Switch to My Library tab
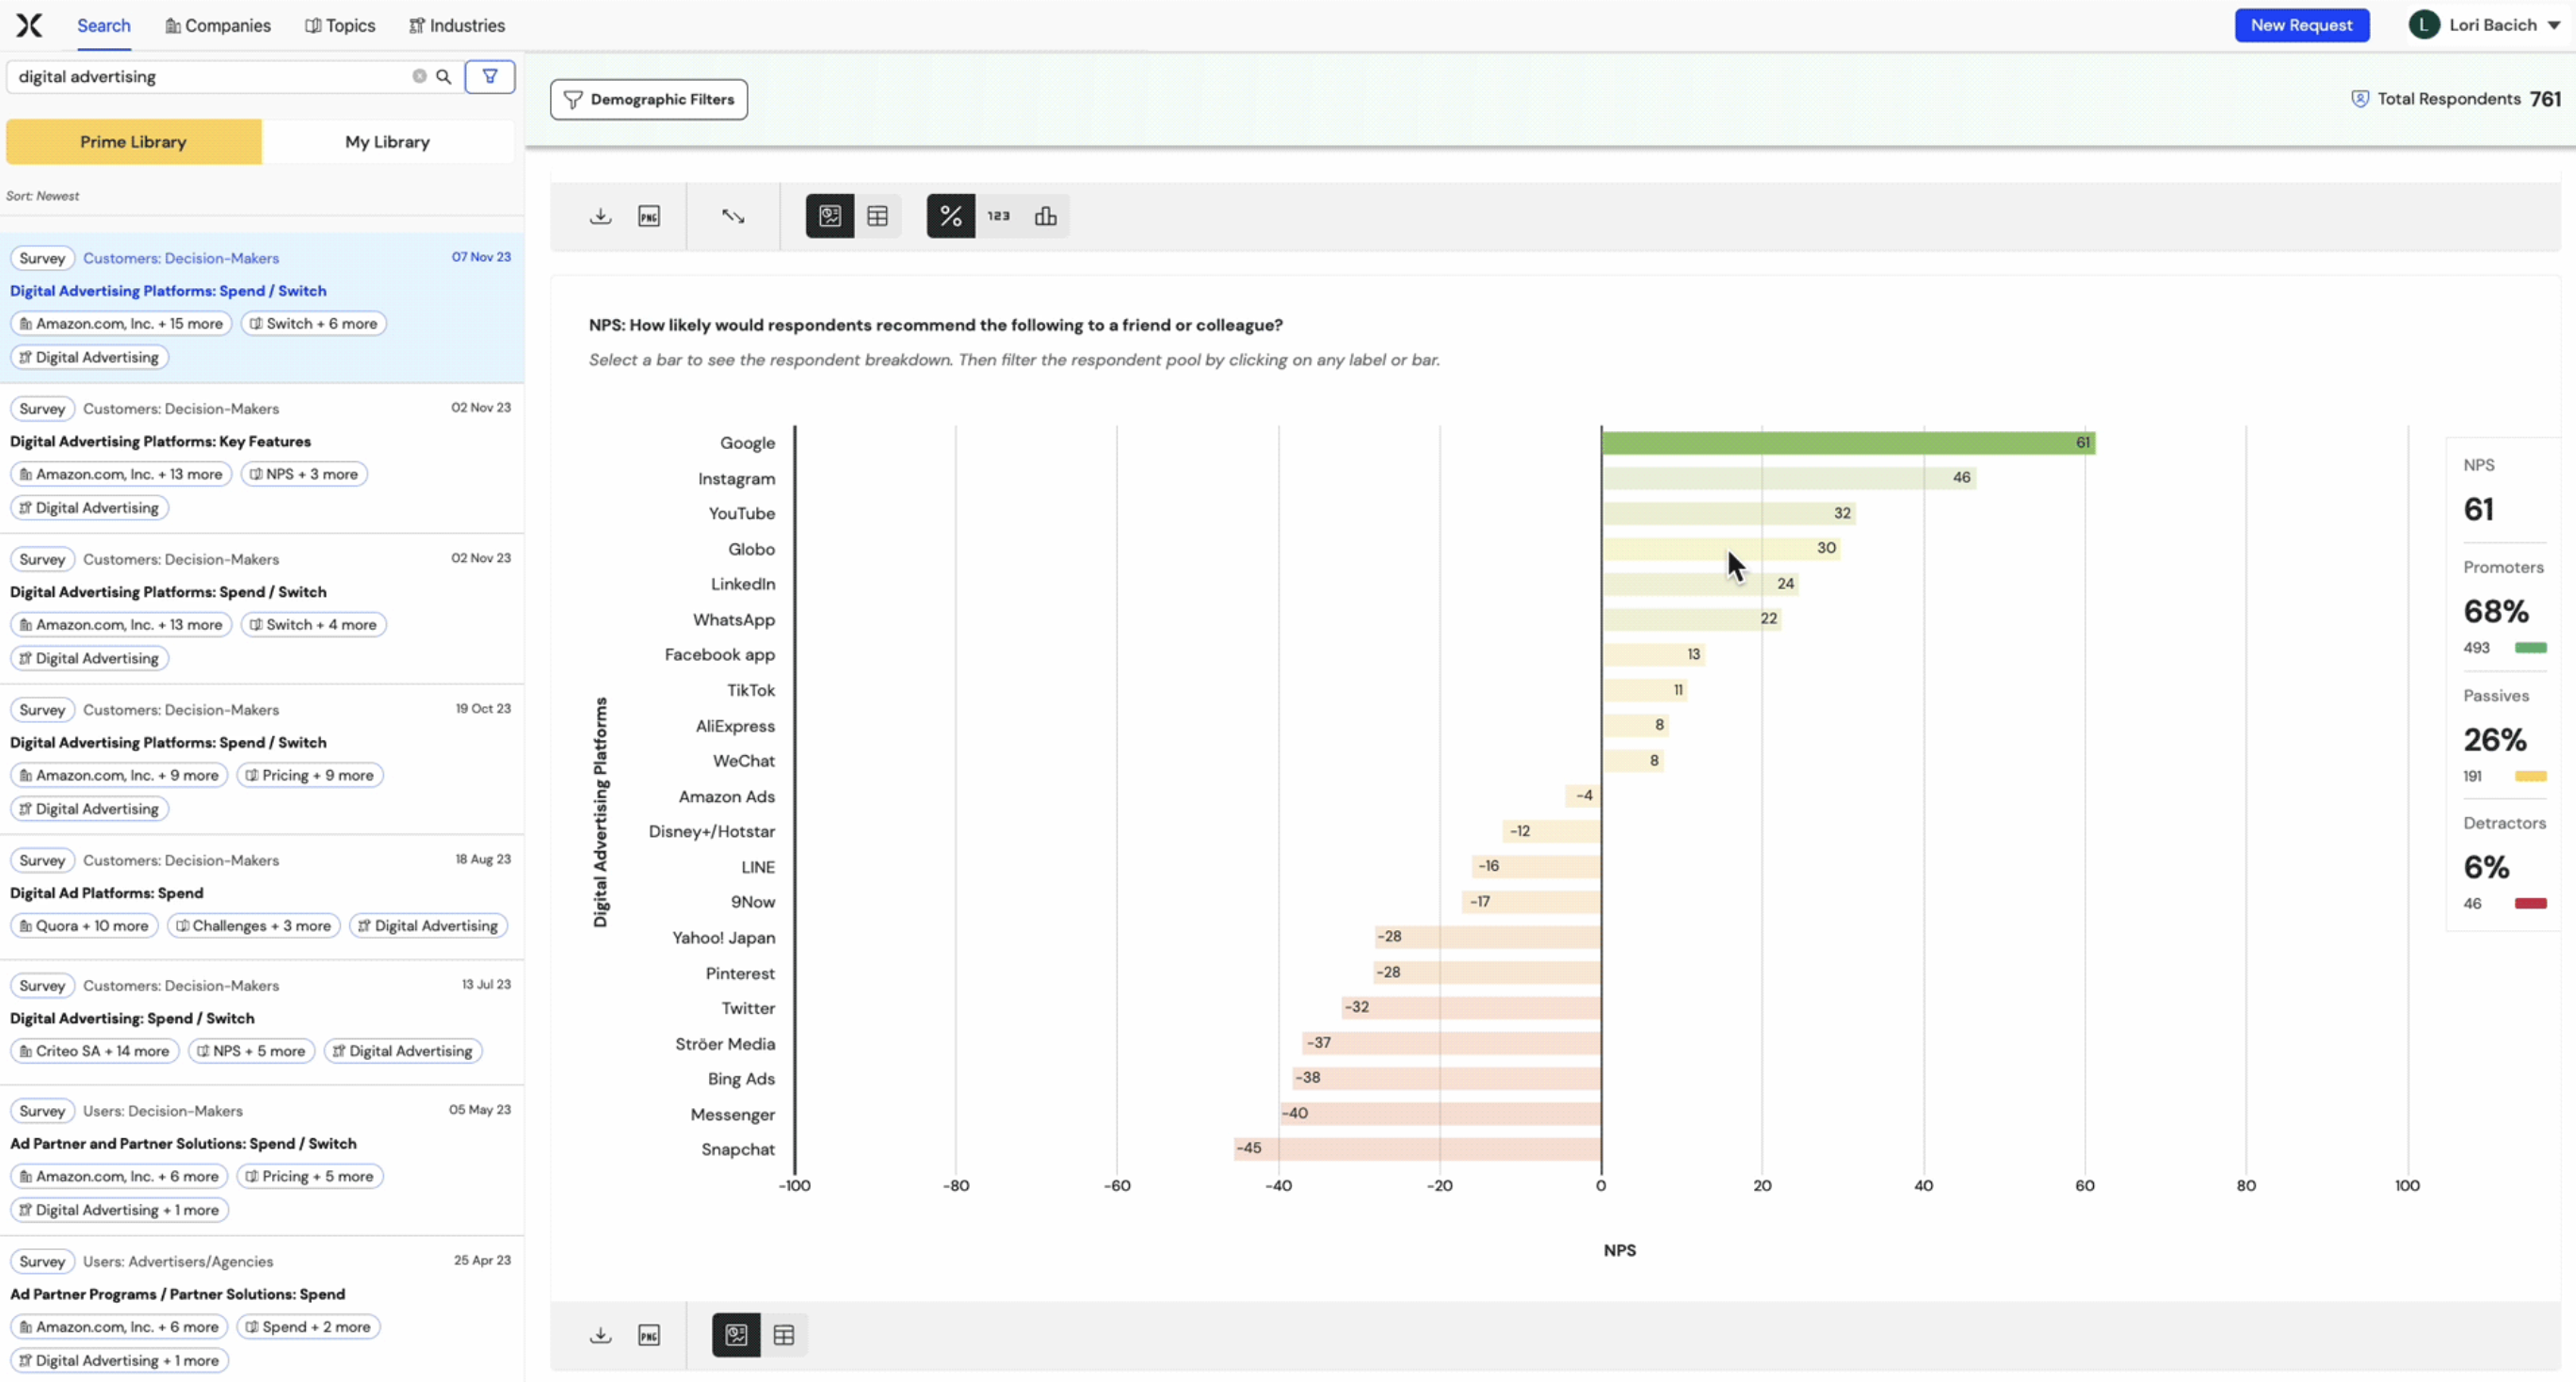2576x1382 pixels. [x=388, y=142]
